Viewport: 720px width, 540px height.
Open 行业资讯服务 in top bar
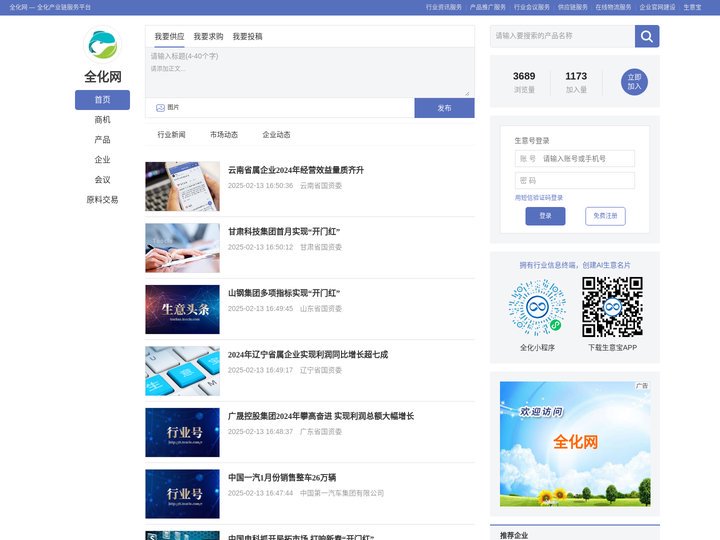coord(444,7)
